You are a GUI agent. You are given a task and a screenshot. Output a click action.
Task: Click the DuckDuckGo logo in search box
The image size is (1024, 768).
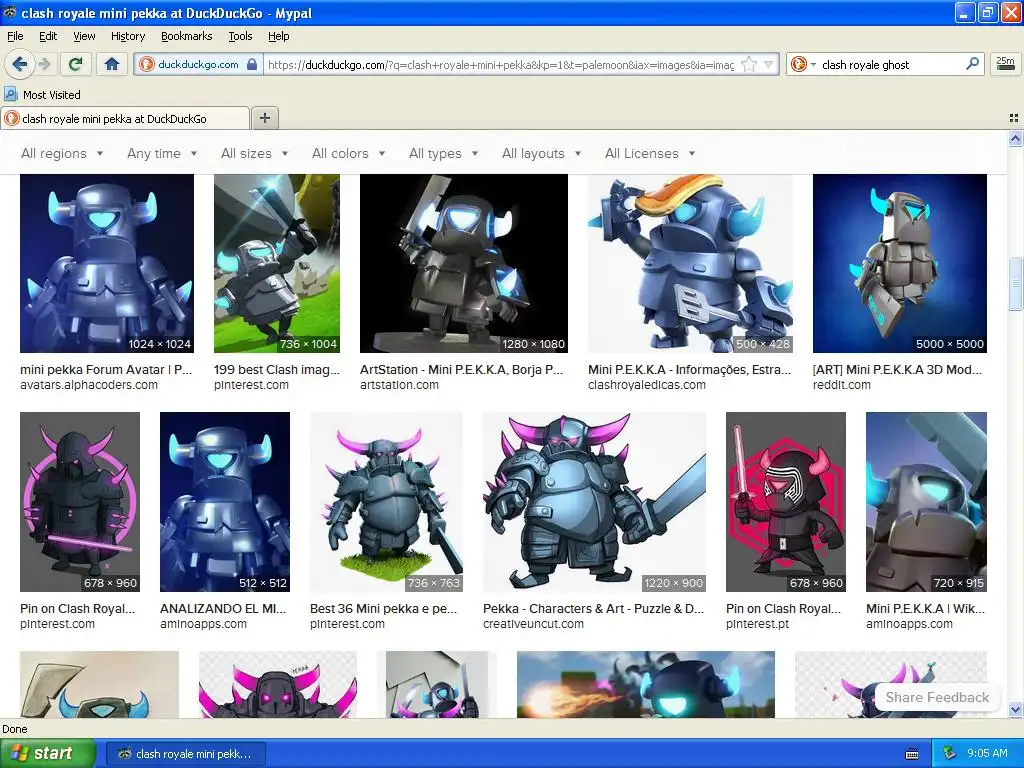click(x=798, y=64)
